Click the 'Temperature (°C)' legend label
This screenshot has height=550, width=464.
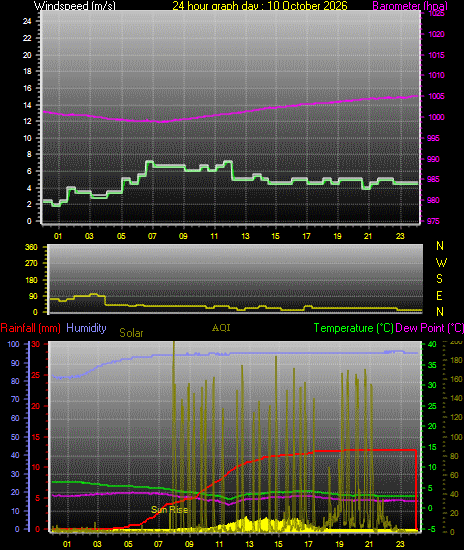(353, 328)
